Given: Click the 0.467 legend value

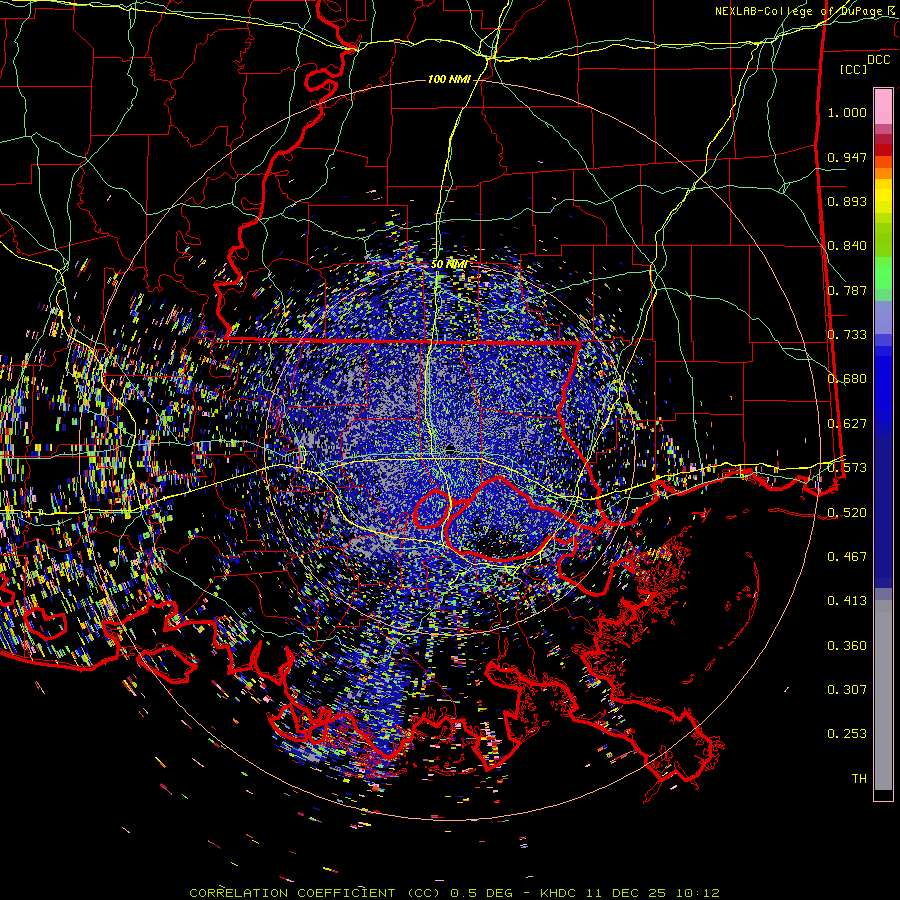Looking at the screenshot, I should [847, 557].
